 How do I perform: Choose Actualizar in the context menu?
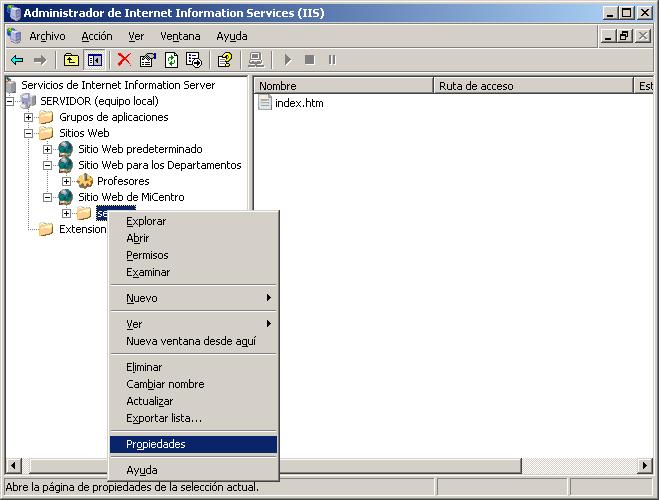(x=193, y=401)
